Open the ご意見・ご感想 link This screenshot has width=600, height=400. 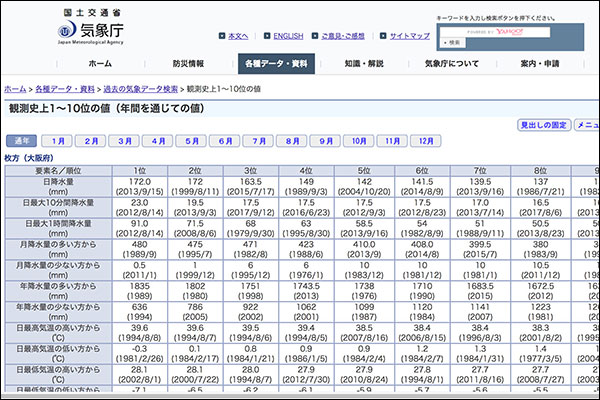[343, 36]
